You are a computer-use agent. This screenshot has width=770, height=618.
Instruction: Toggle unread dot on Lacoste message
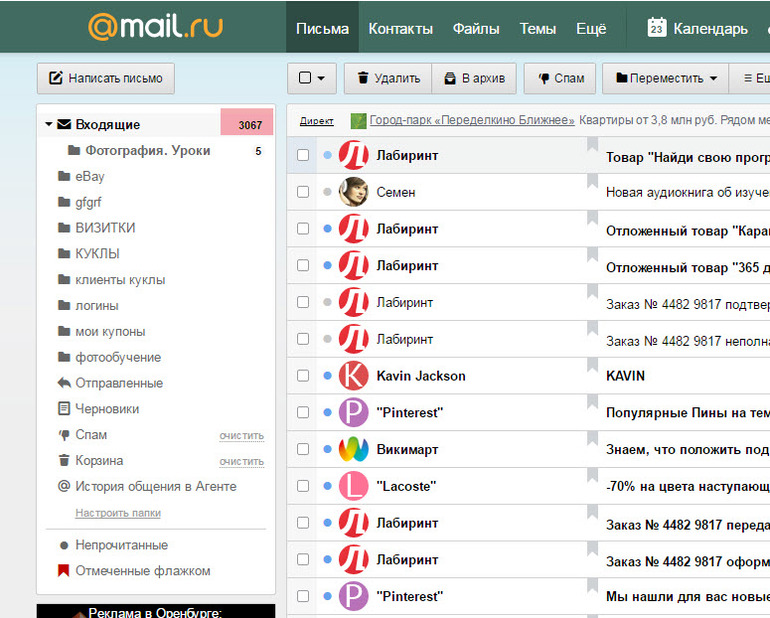[328, 486]
